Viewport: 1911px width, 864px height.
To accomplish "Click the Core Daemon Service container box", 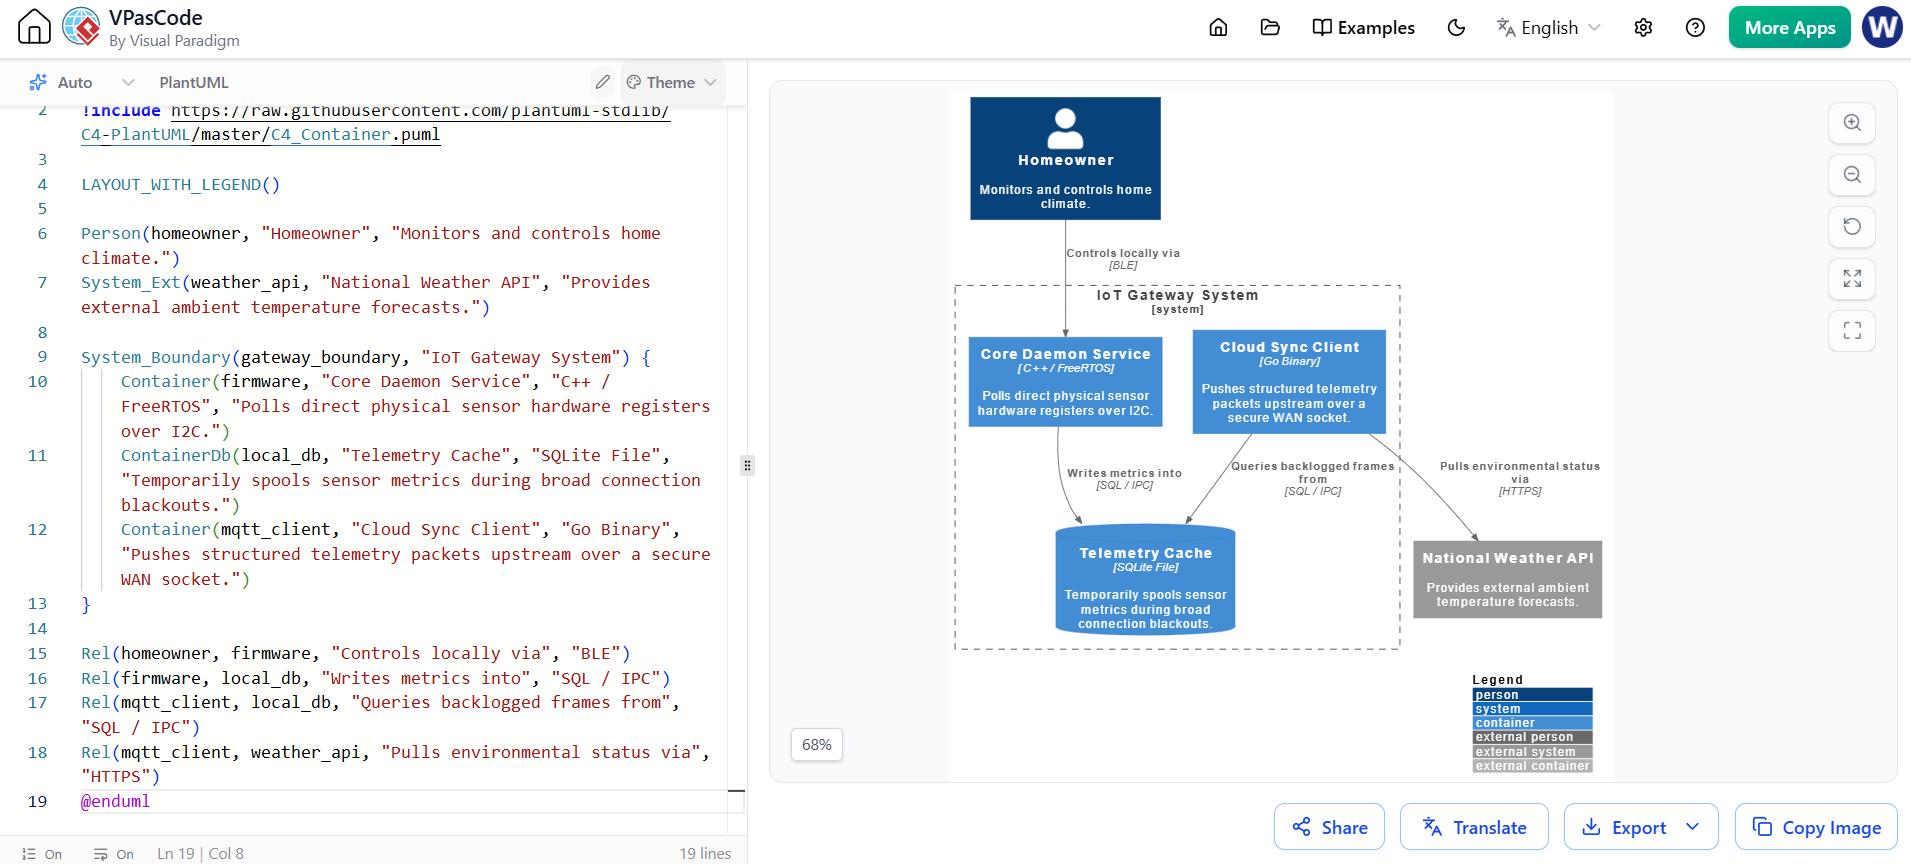I will 1065,382.
